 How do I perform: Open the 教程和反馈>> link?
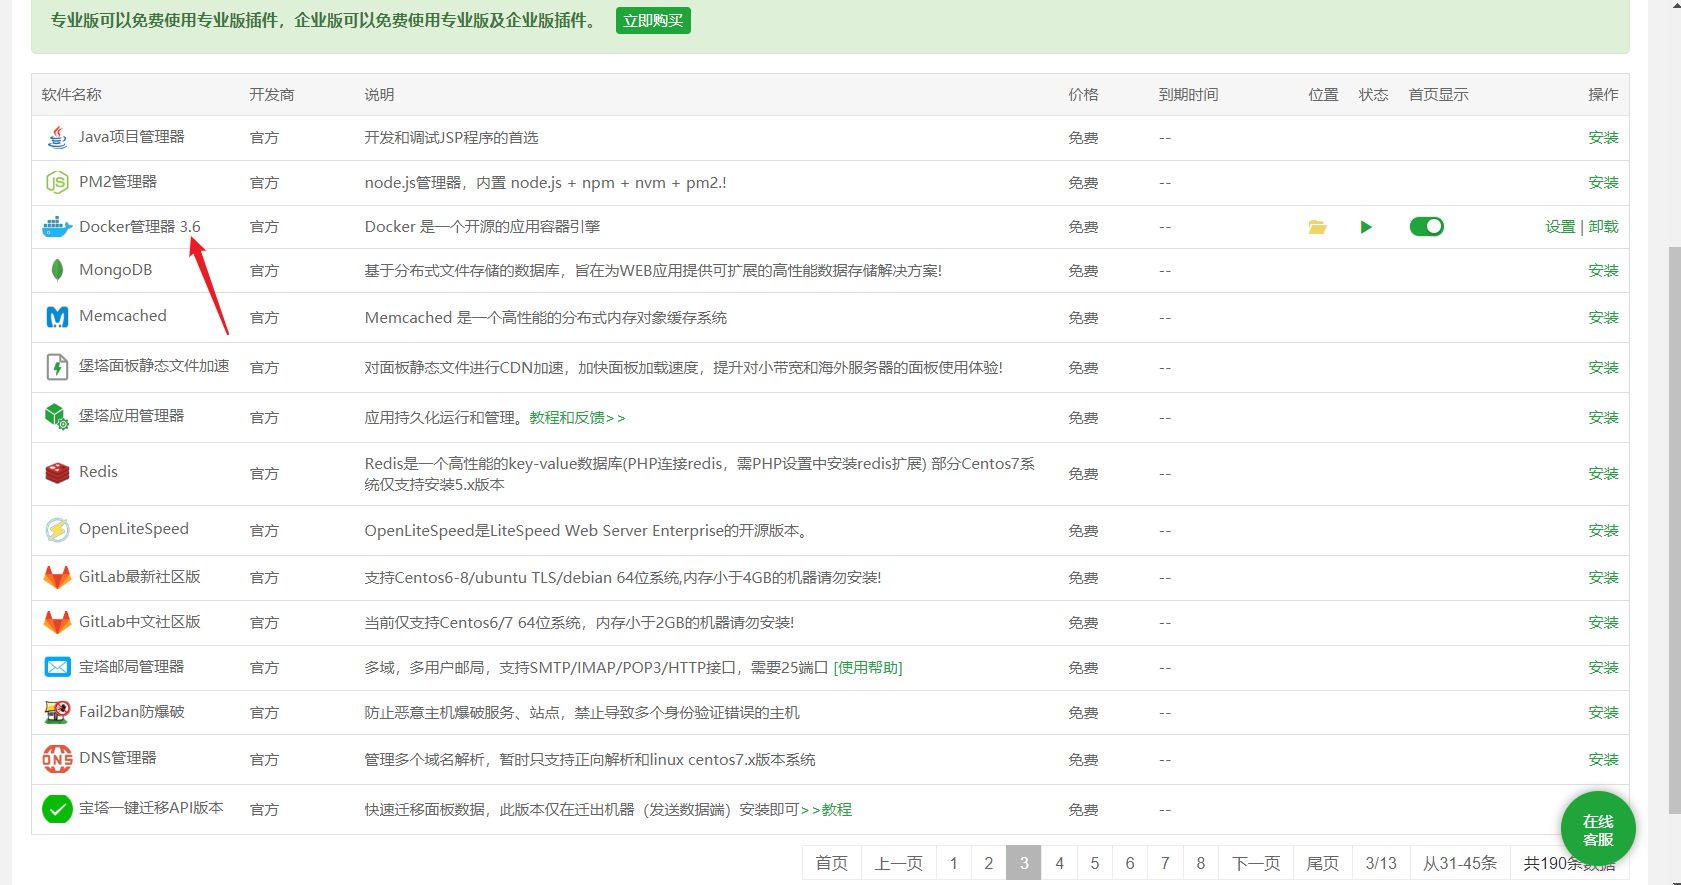coord(577,418)
